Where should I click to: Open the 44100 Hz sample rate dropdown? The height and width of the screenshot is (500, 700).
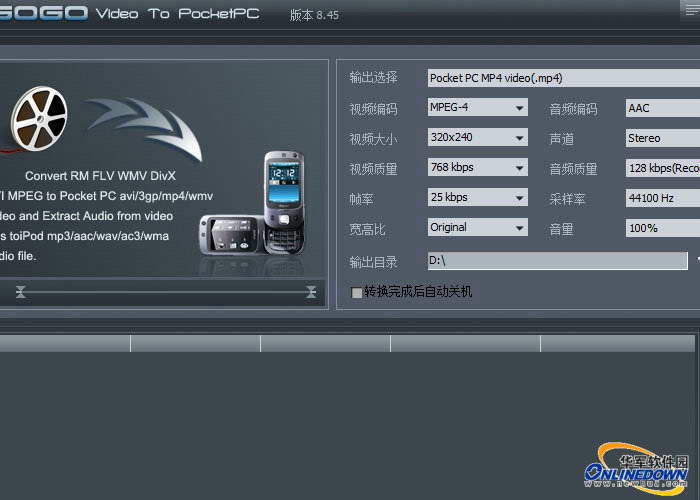click(662, 198)
